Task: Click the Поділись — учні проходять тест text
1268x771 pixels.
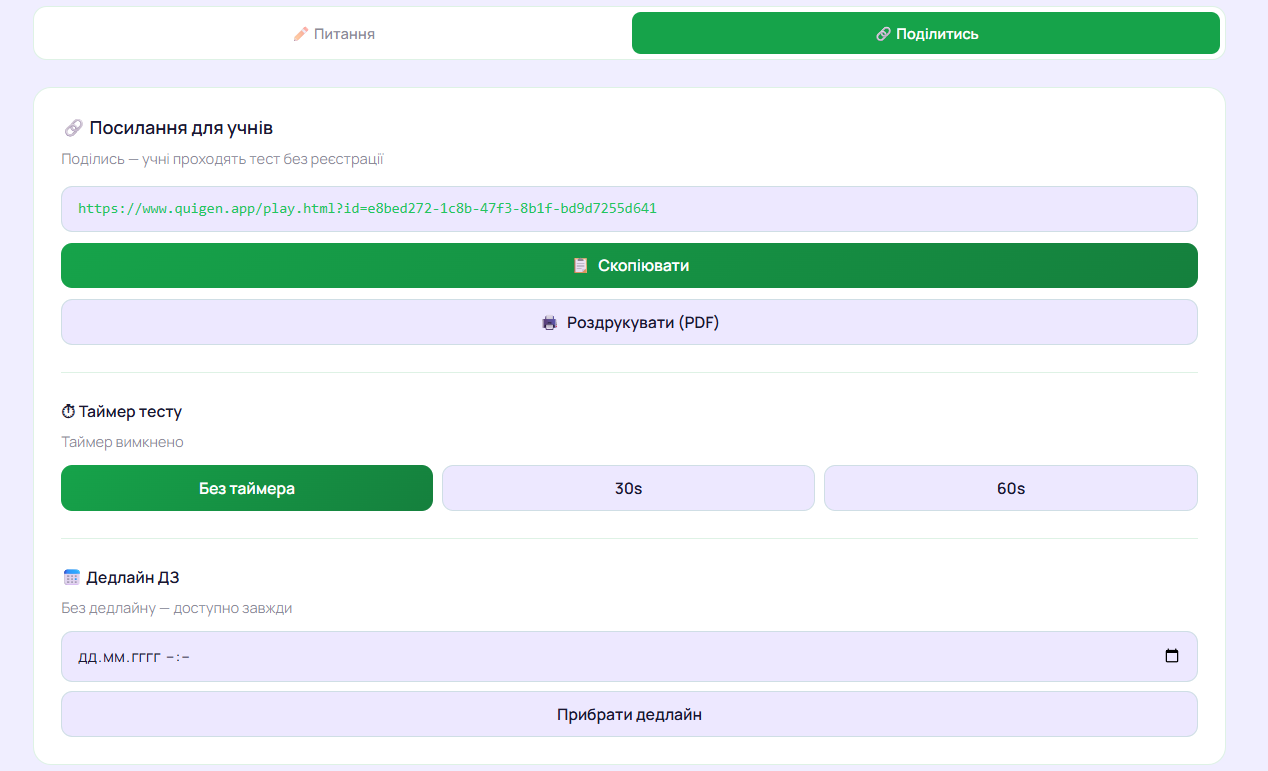Action: (222, 159)
